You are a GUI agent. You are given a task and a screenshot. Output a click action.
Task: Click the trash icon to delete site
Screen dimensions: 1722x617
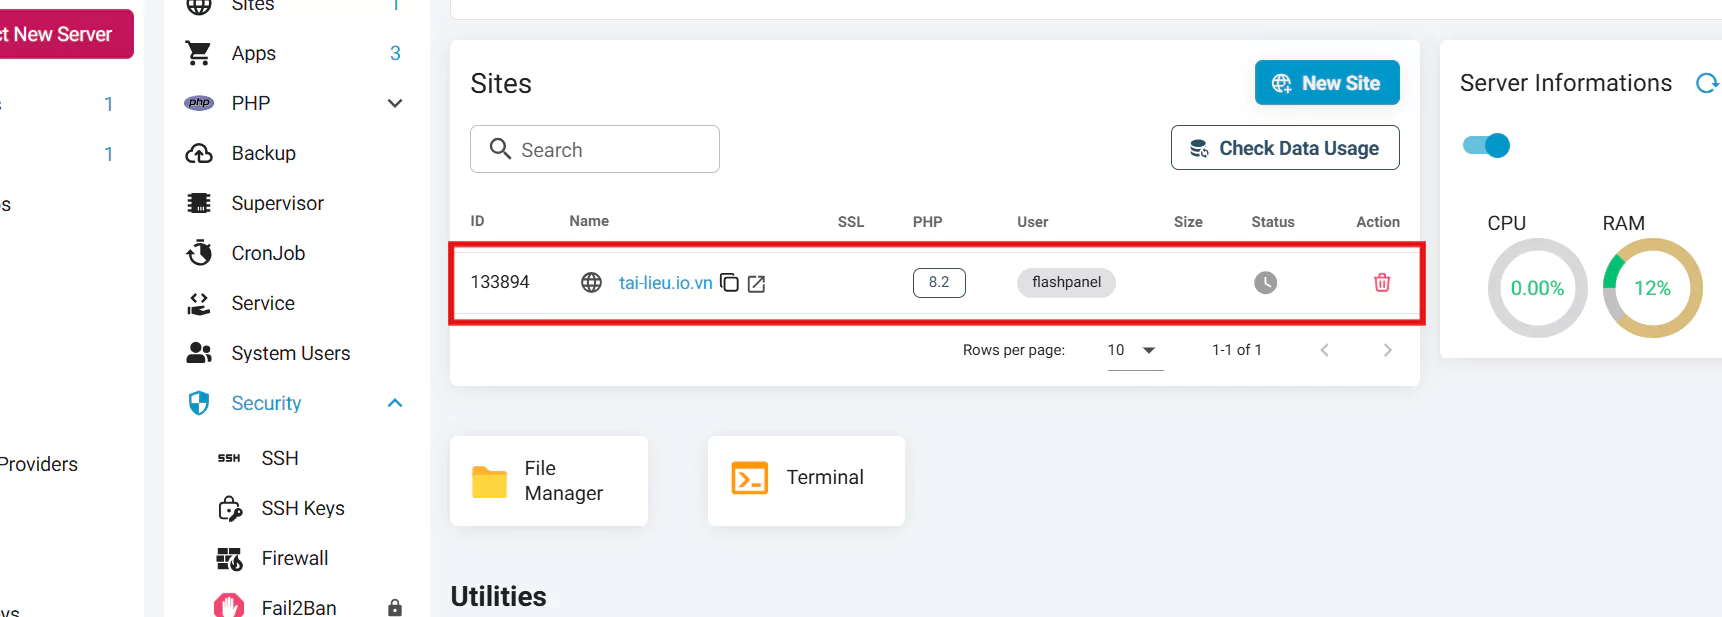coord(1381,283)
